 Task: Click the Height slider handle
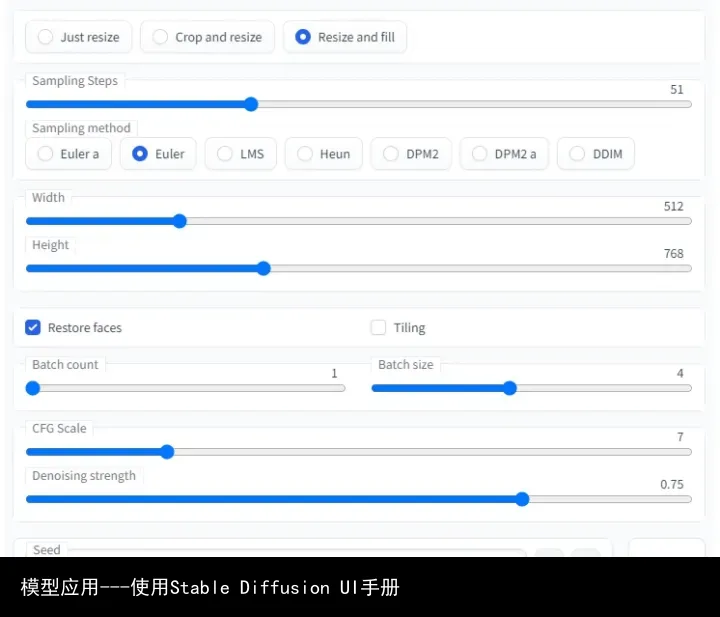[263, 268]
